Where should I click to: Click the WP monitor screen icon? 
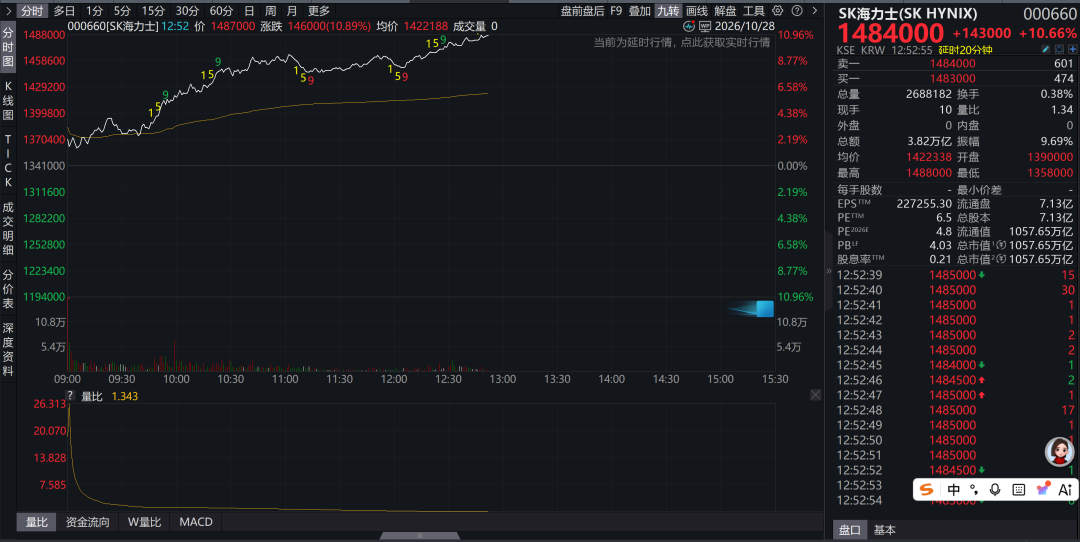tap(705, 26)
